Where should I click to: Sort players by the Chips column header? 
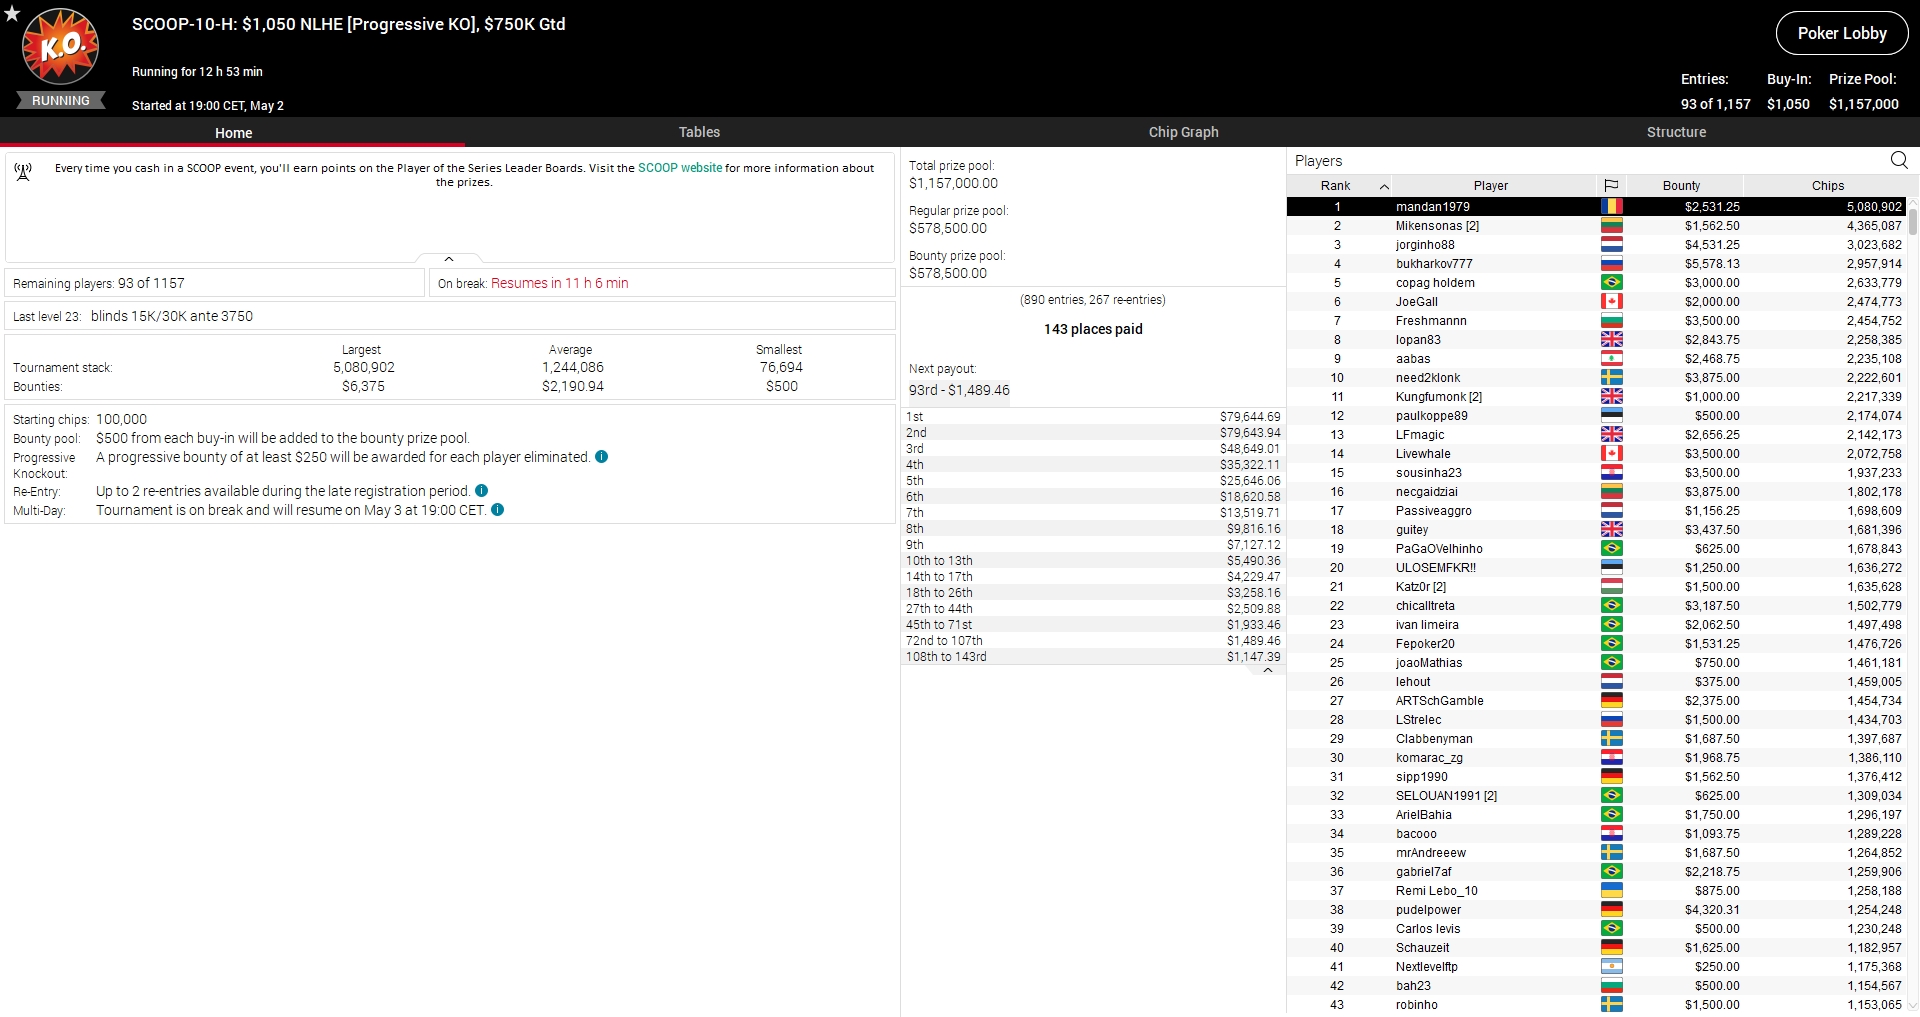click(x=1827, y=186)
